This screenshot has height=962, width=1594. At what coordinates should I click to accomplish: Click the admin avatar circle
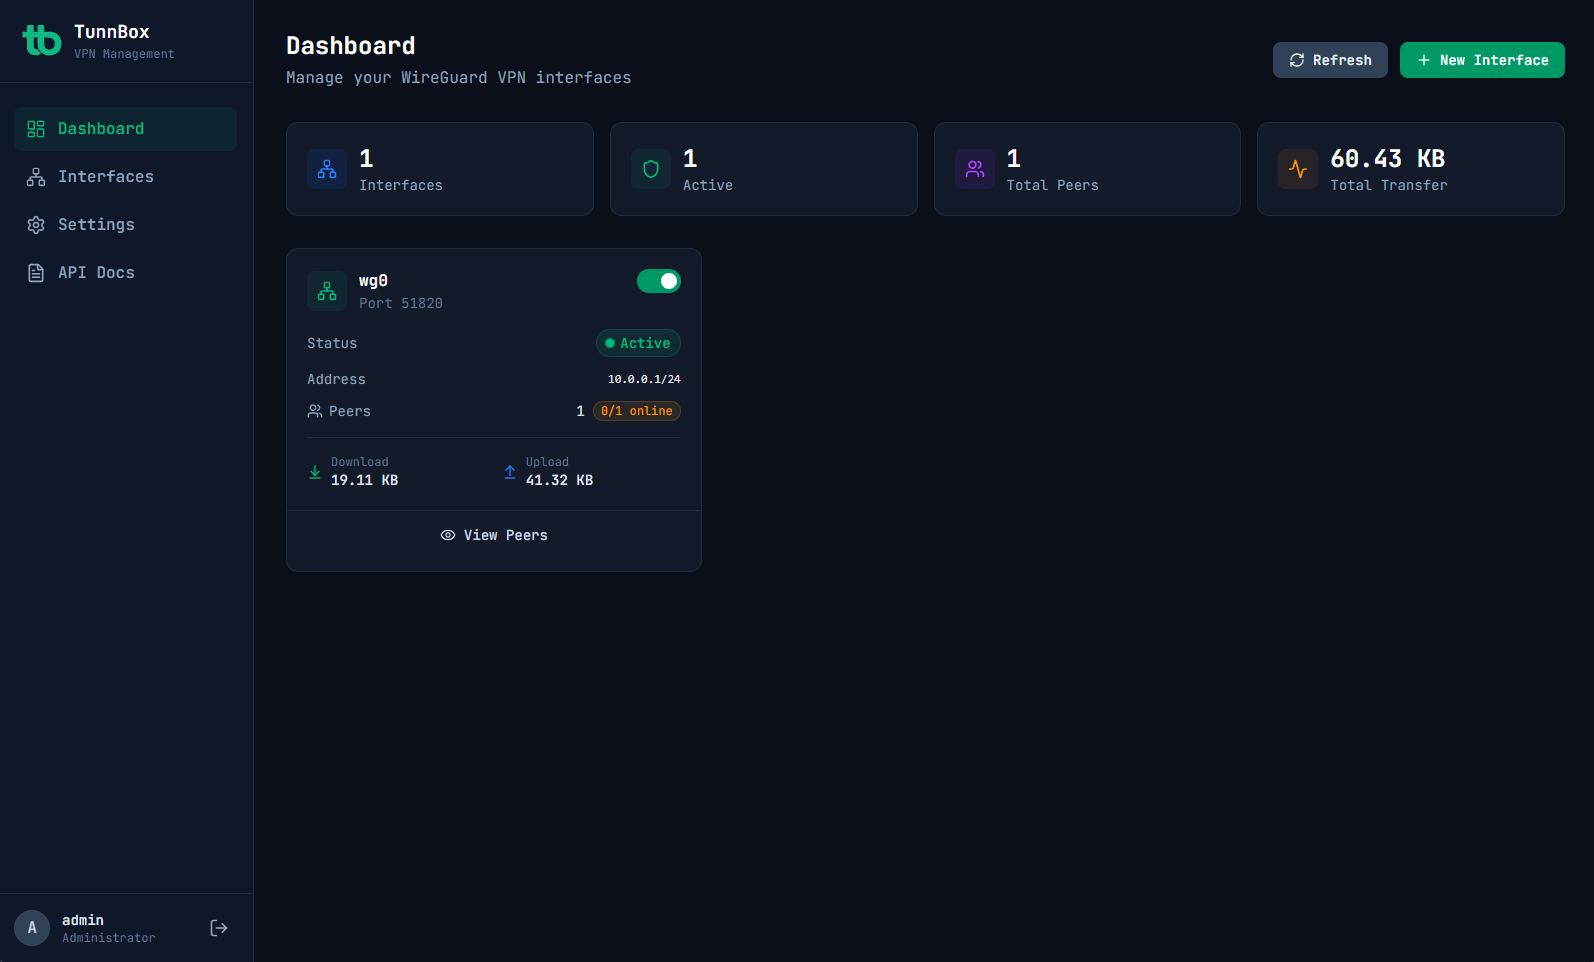click(32, 928)
